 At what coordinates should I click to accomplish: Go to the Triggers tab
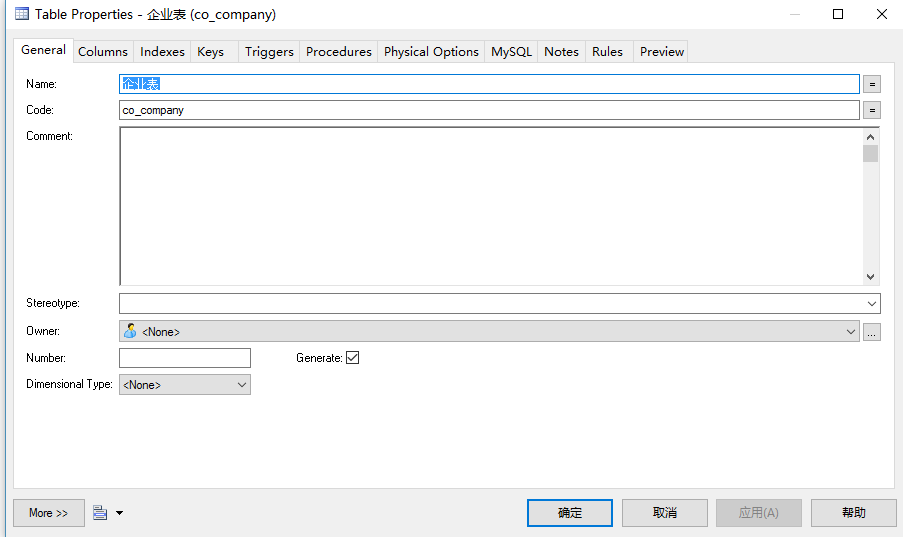[269, 52]
